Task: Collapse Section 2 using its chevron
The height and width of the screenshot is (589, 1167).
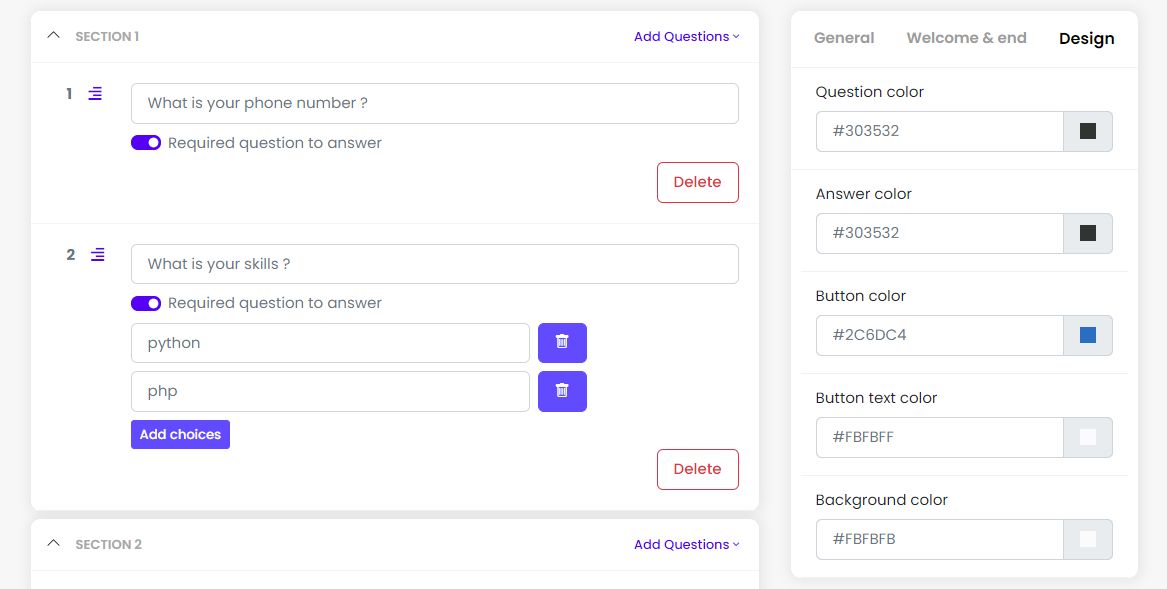Action: (54, 544)
